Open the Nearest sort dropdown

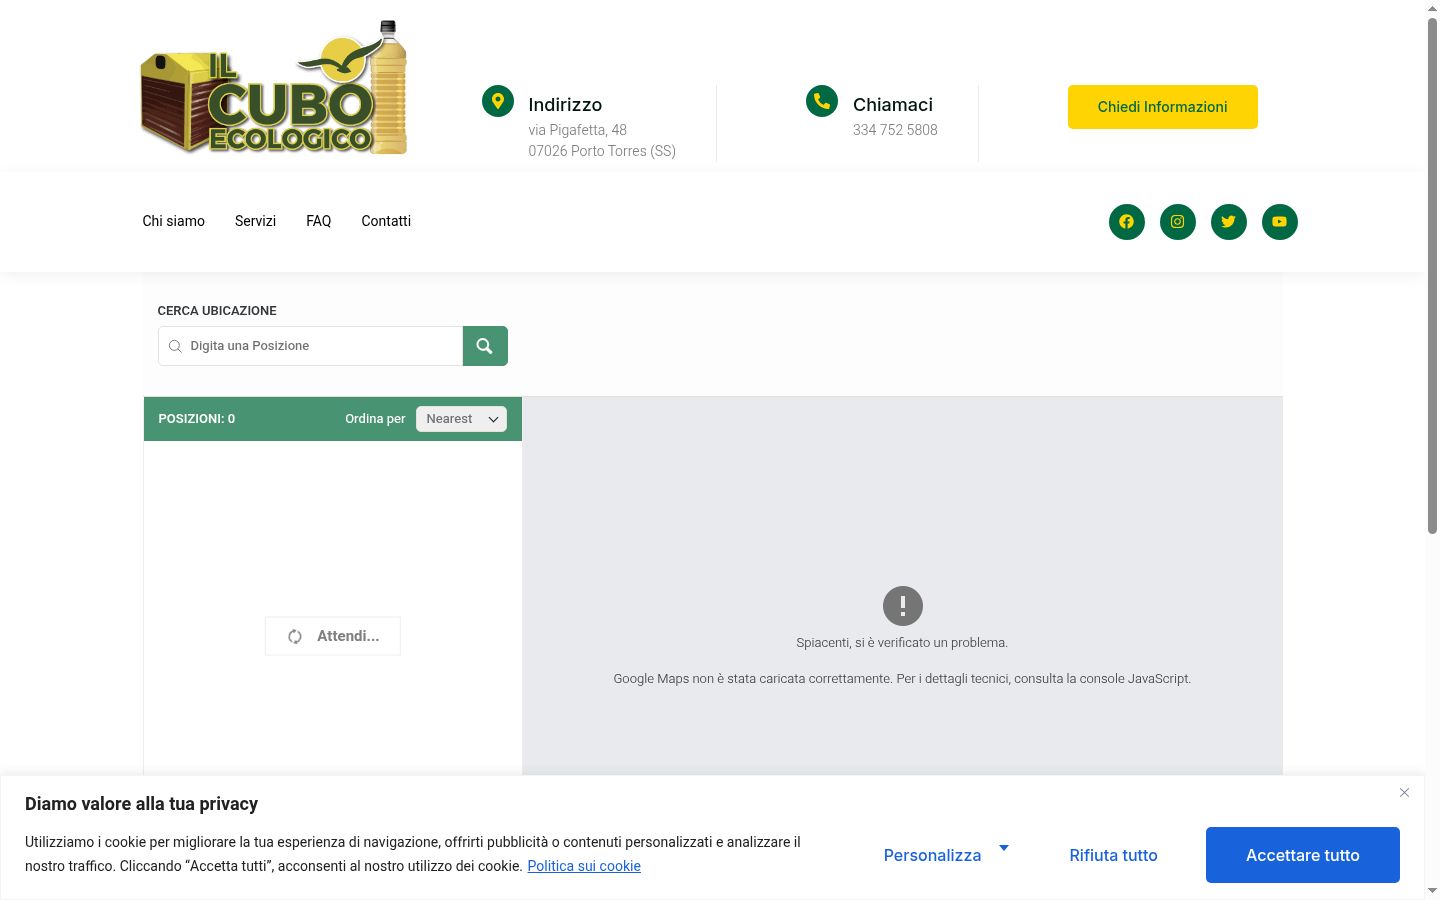click(461, 419)
